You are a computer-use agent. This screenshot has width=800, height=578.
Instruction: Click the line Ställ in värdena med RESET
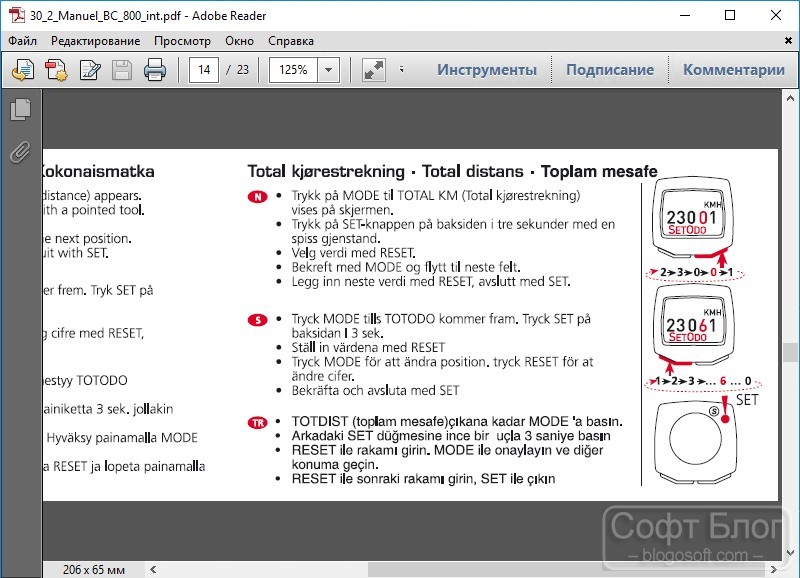[368, 348]
